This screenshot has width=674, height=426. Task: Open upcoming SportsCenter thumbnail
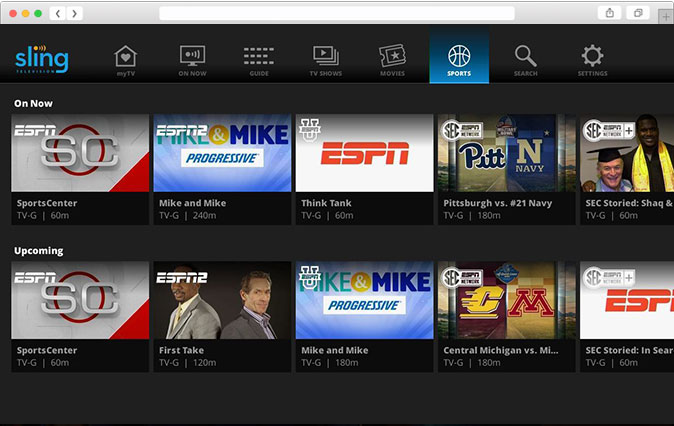click(x=80, y=300)
